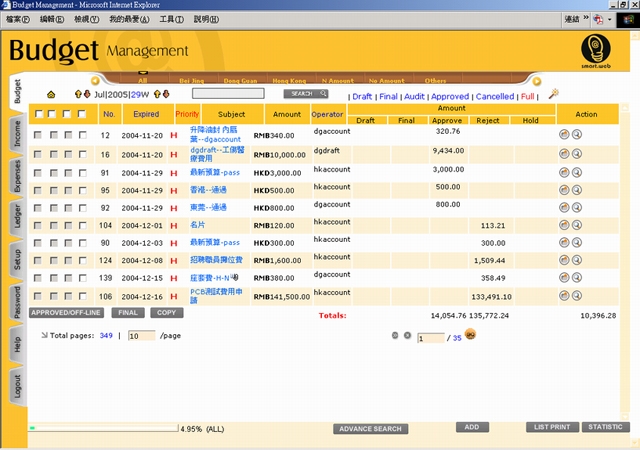Tick the fourth checkbox in row No. 124

[x=83, y=261]
